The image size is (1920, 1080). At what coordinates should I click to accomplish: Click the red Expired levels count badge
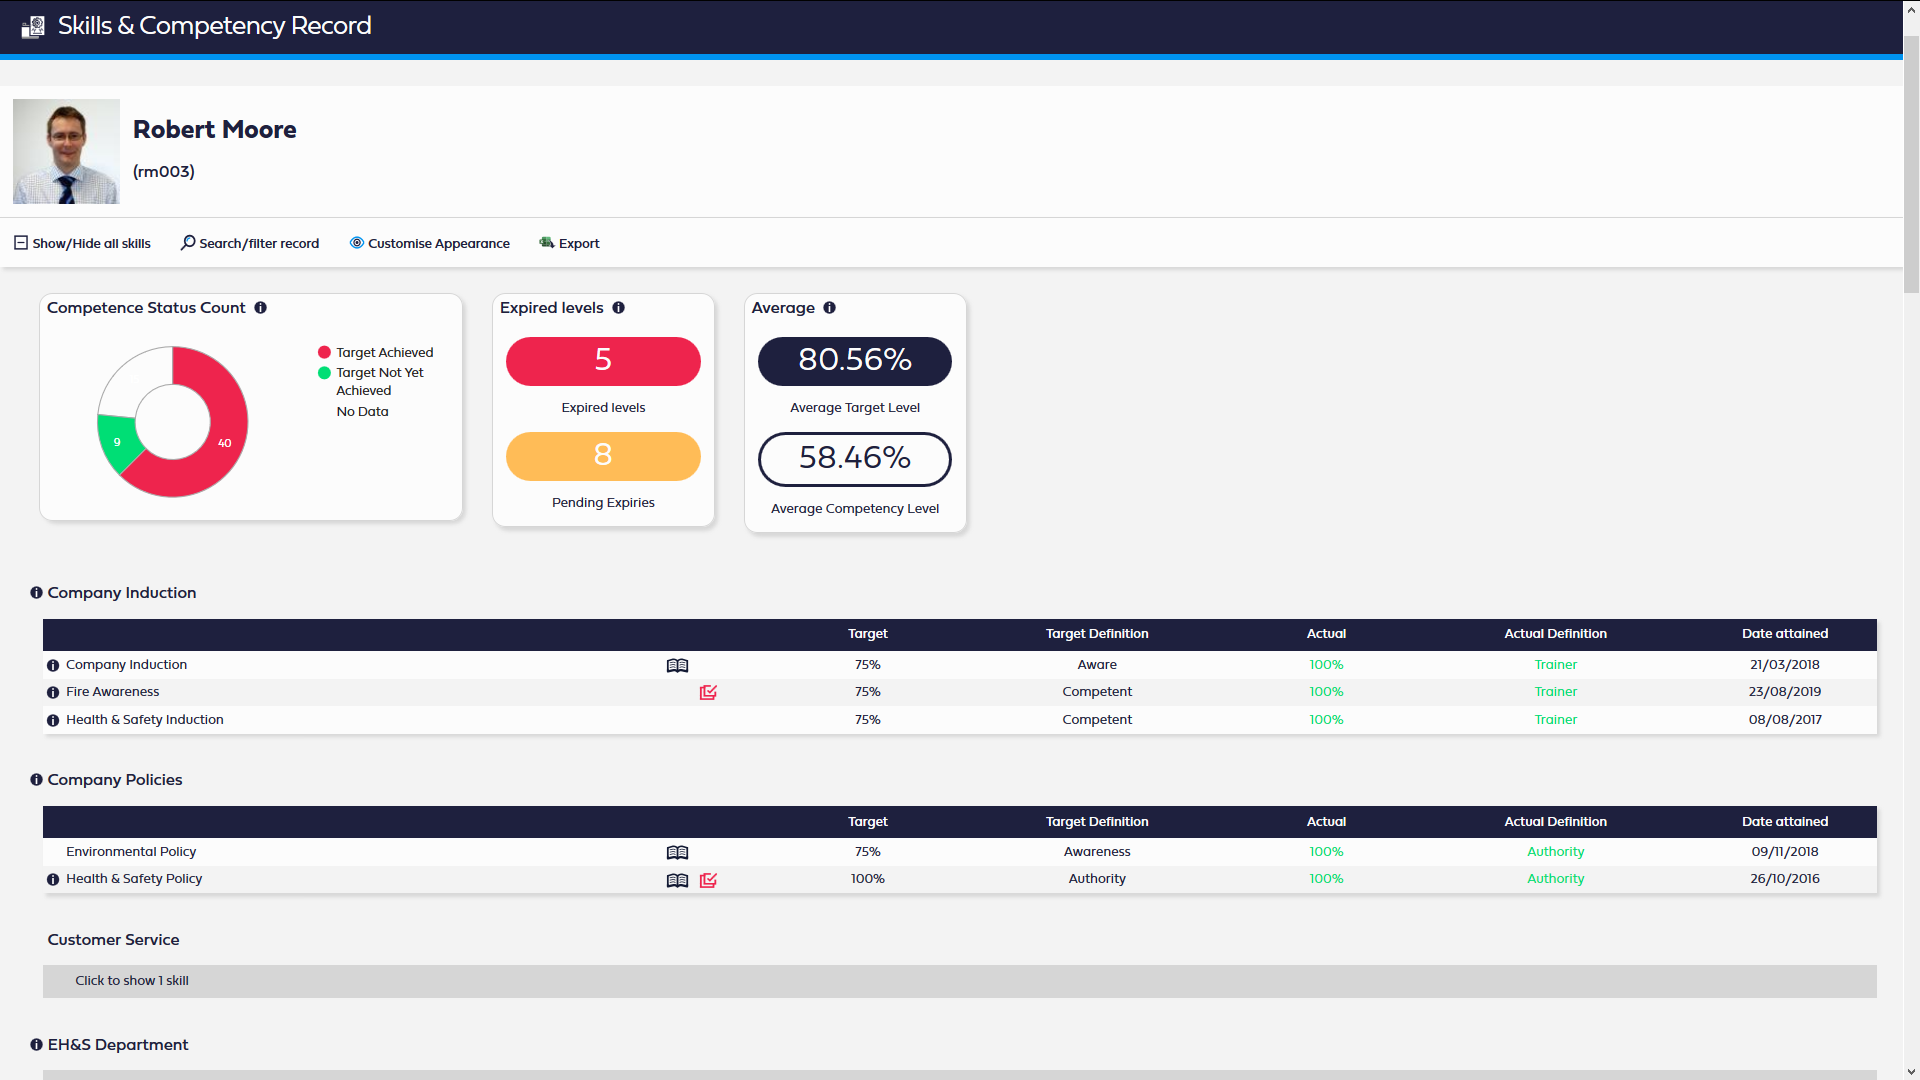pos(603,361)
